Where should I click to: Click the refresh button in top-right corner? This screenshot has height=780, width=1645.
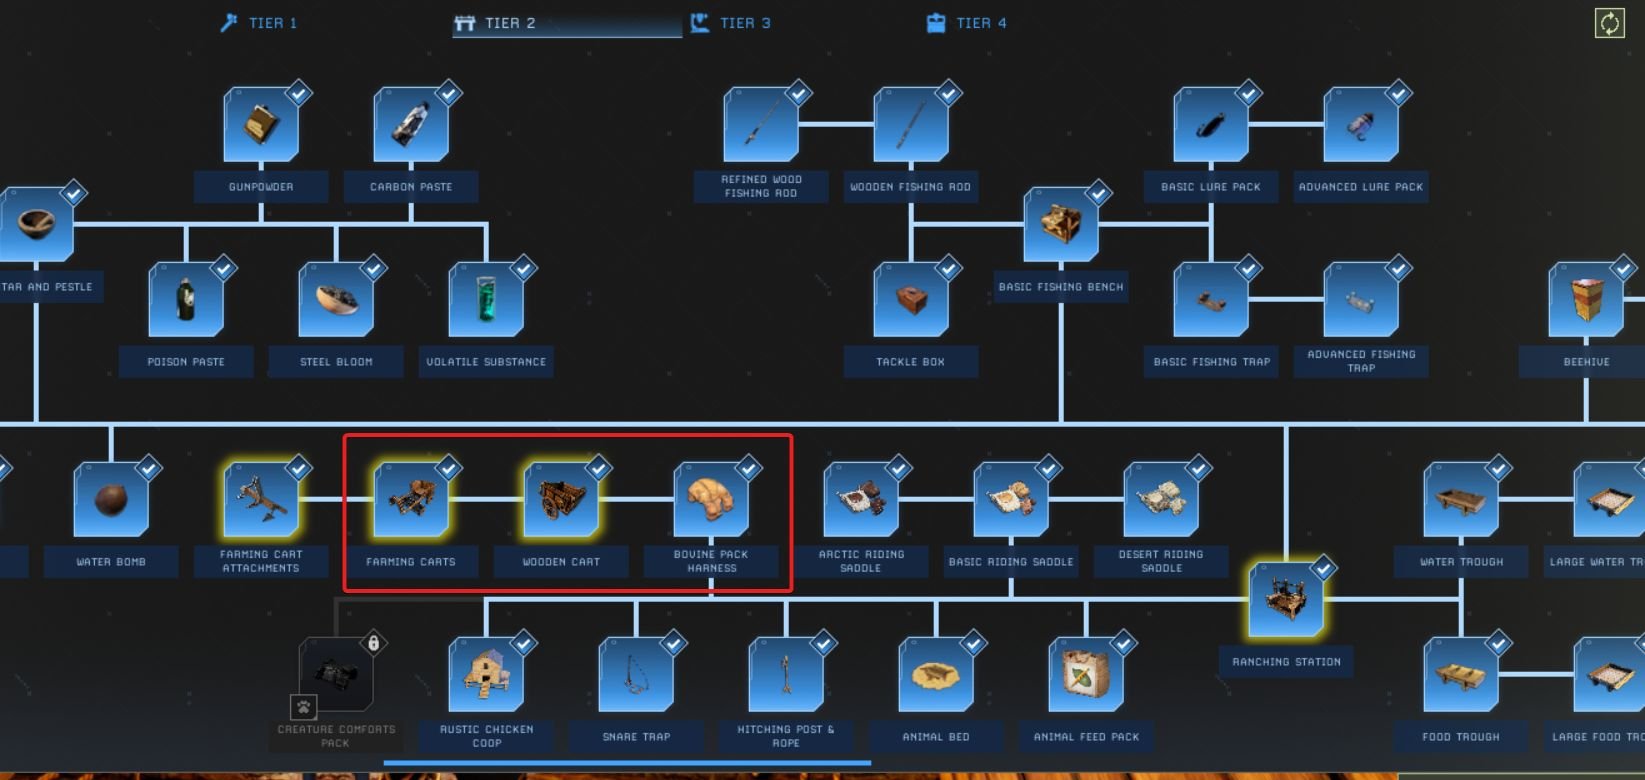(1609, 23)
